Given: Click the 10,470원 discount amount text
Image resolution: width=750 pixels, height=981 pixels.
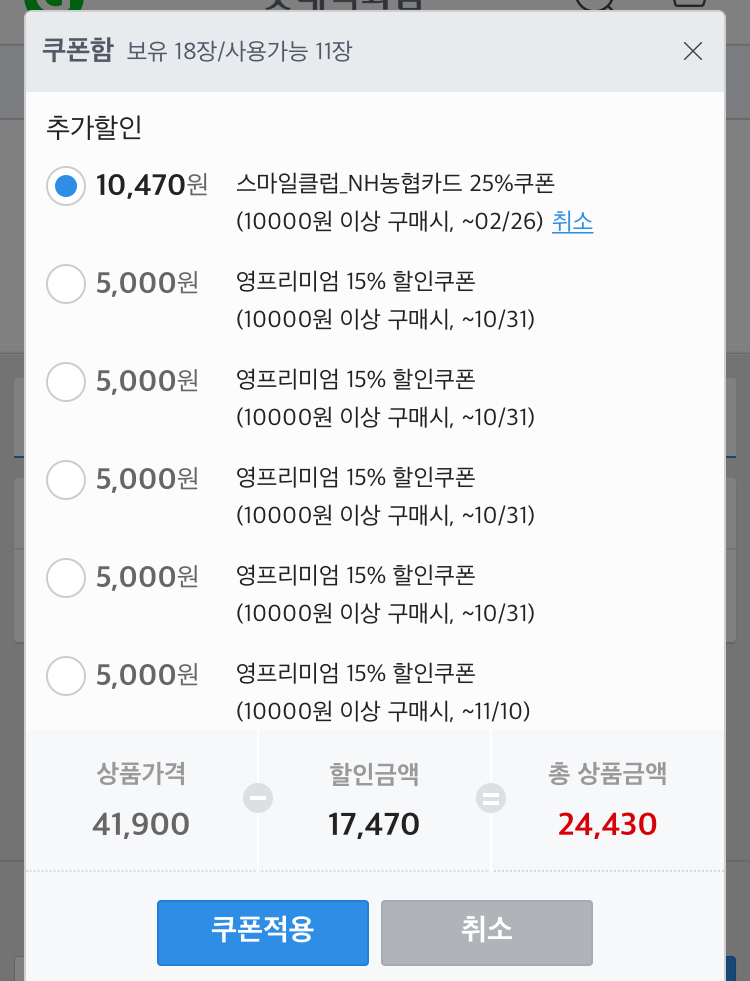Looking at the screenshot, I should 151,185.
